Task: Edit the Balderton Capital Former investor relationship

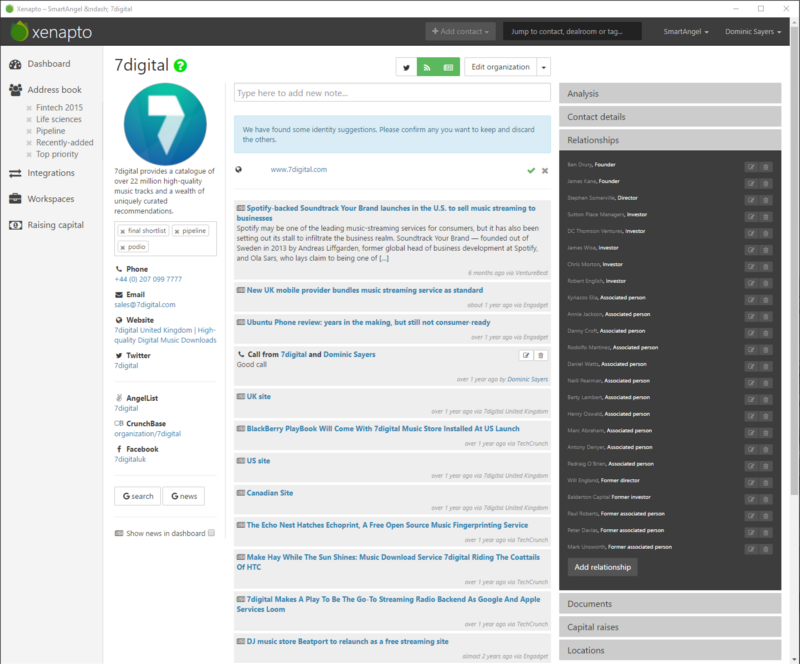Action: point(751,499)
